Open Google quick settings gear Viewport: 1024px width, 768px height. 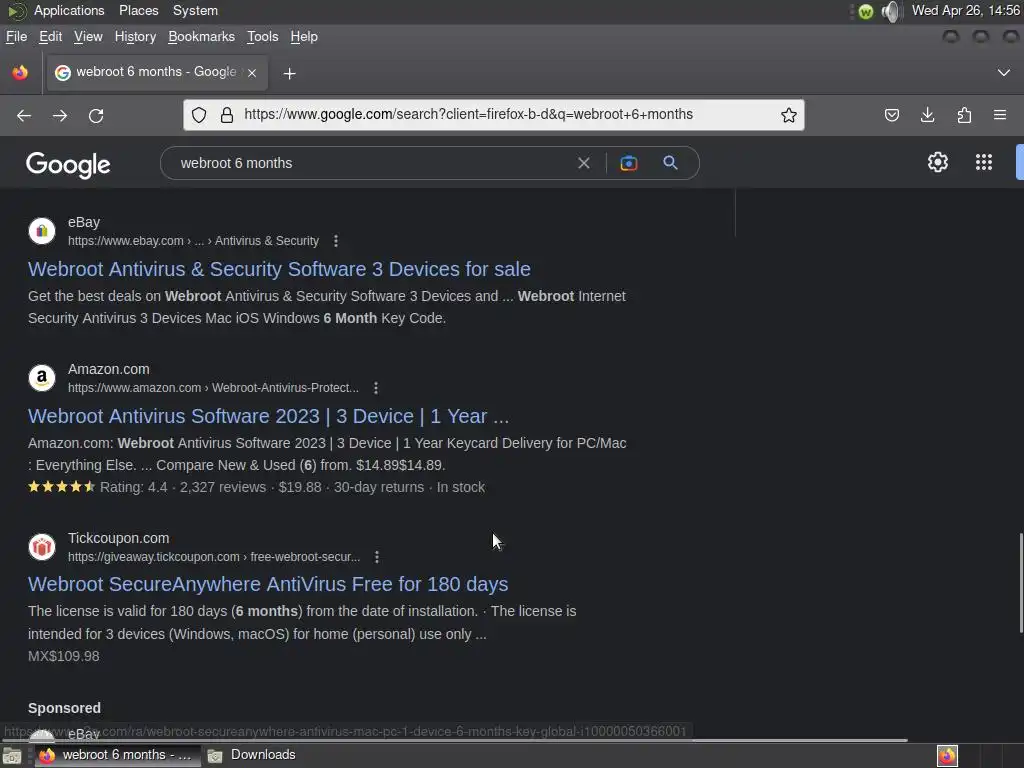pyautogui.click(x=938, y=162)
